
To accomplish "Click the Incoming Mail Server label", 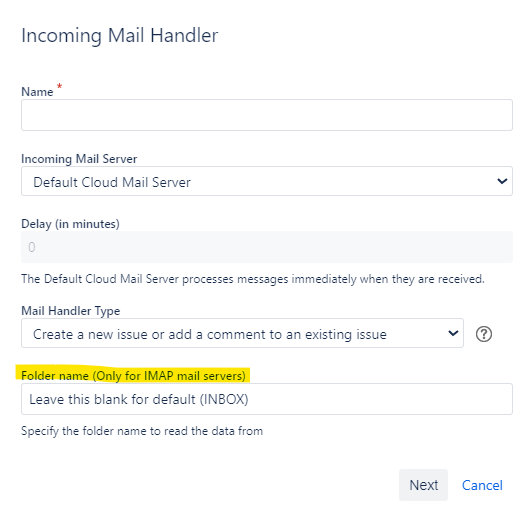I will click(79, 159).
